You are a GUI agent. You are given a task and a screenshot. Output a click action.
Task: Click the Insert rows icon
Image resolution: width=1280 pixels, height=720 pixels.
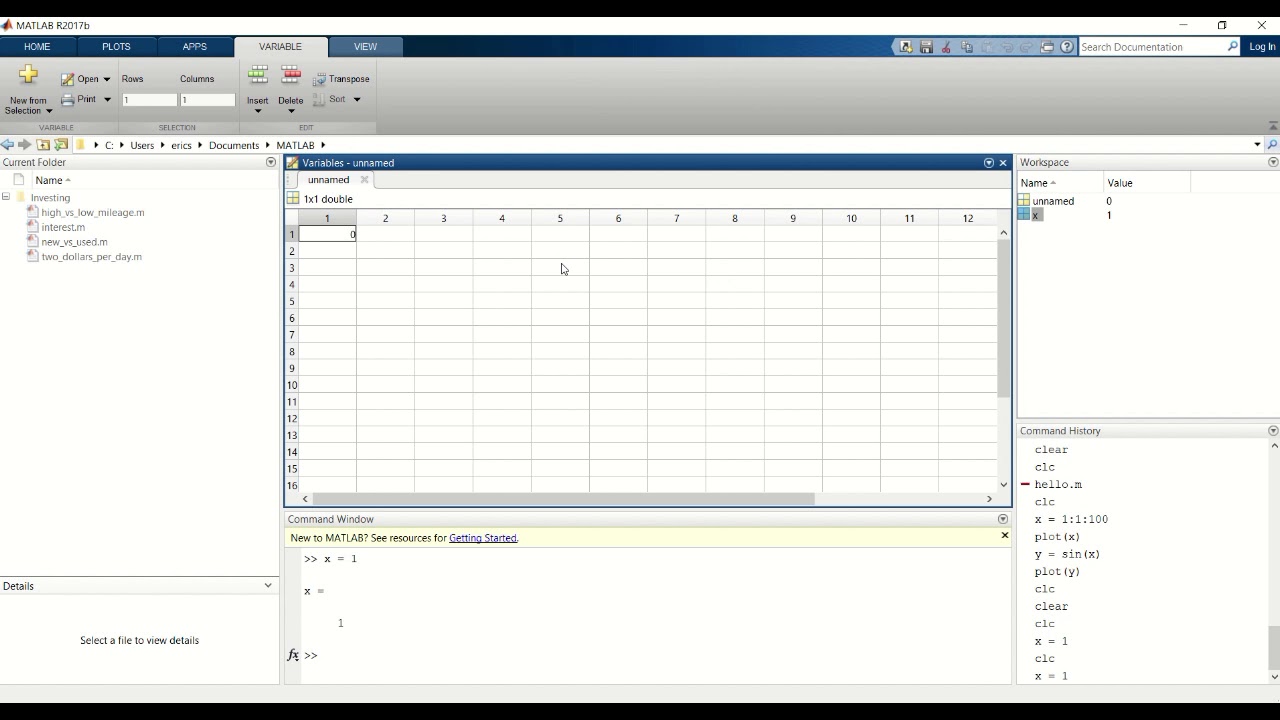point(257,75)
